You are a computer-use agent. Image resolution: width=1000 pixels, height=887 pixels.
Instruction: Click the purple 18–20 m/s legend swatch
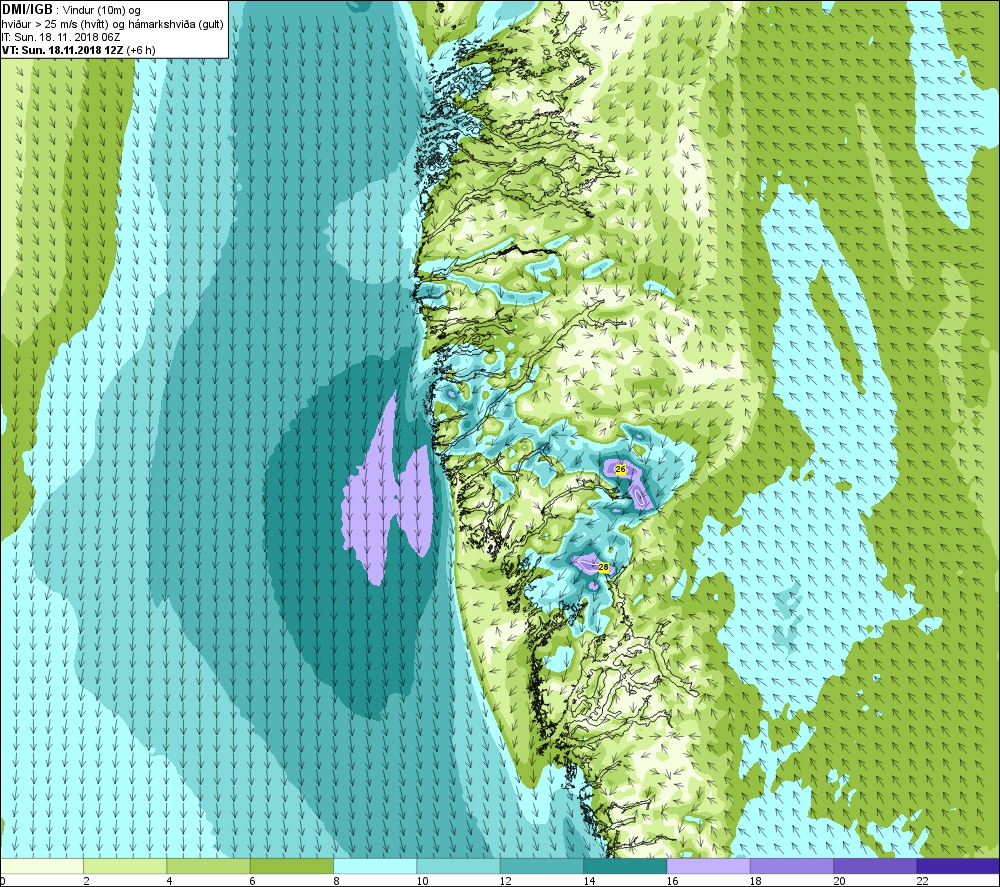pyautogui.click(x=791, y=866)
